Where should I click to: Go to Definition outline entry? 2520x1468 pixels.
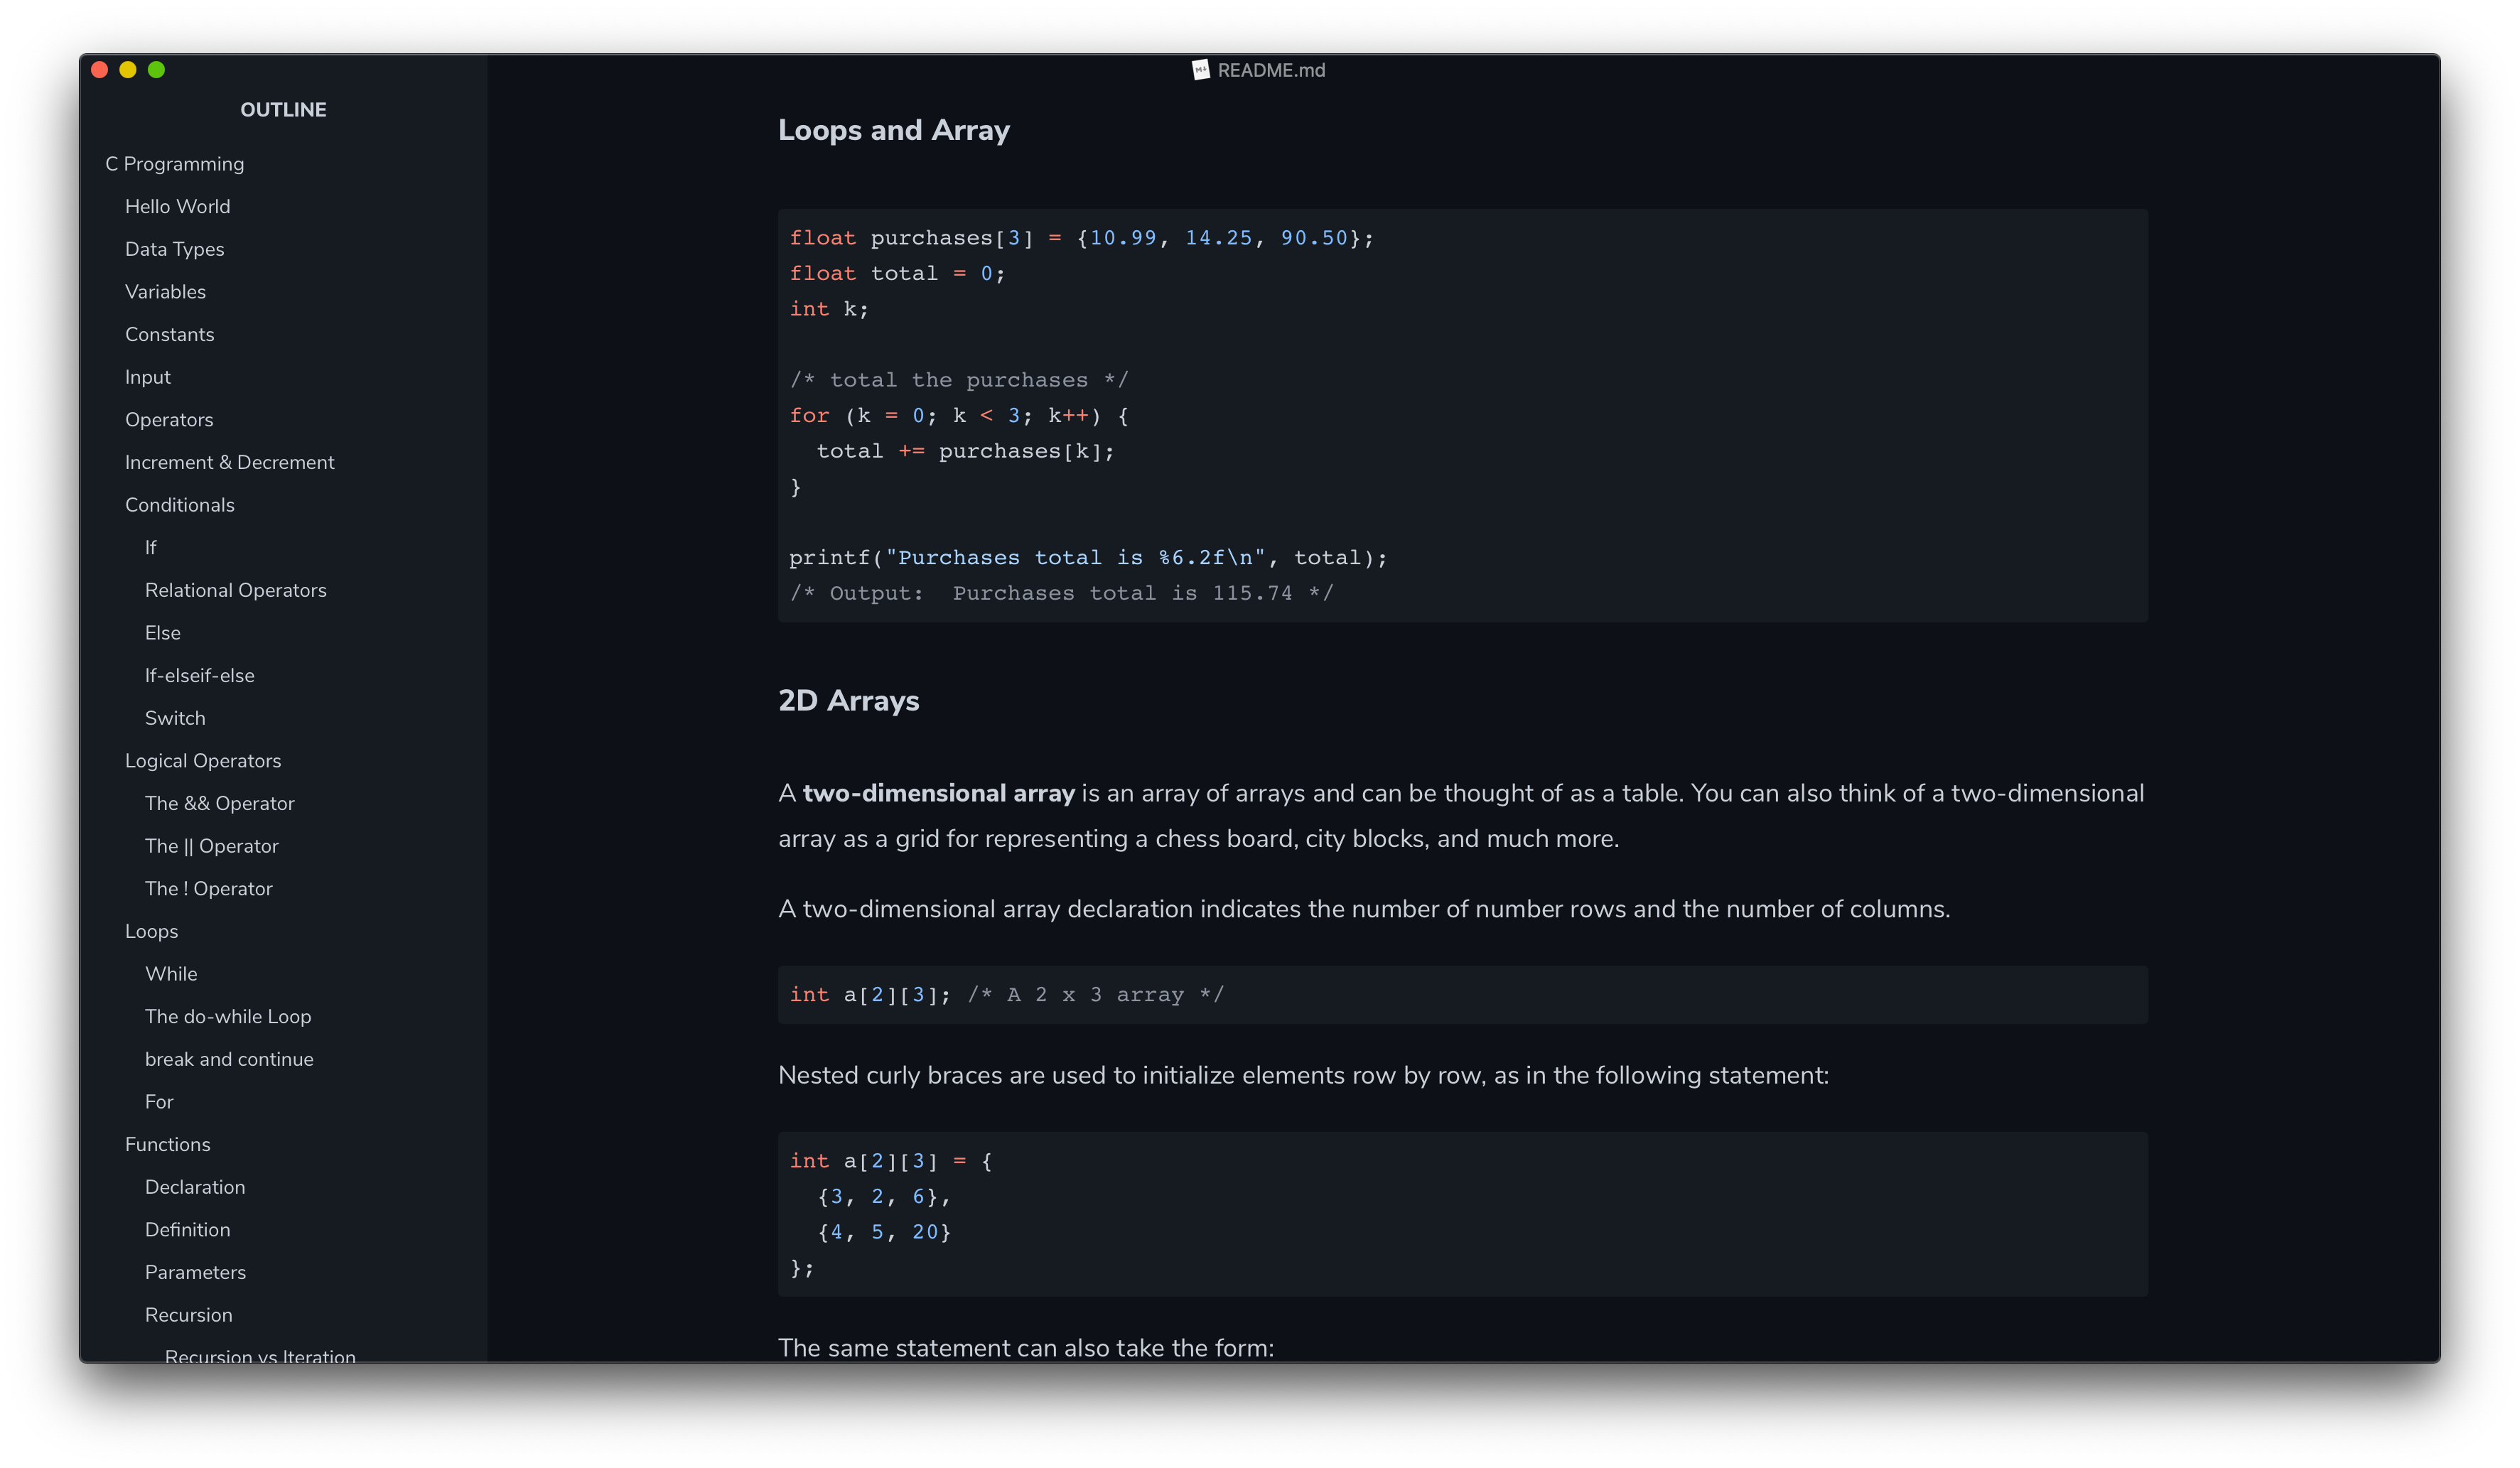187,1230
